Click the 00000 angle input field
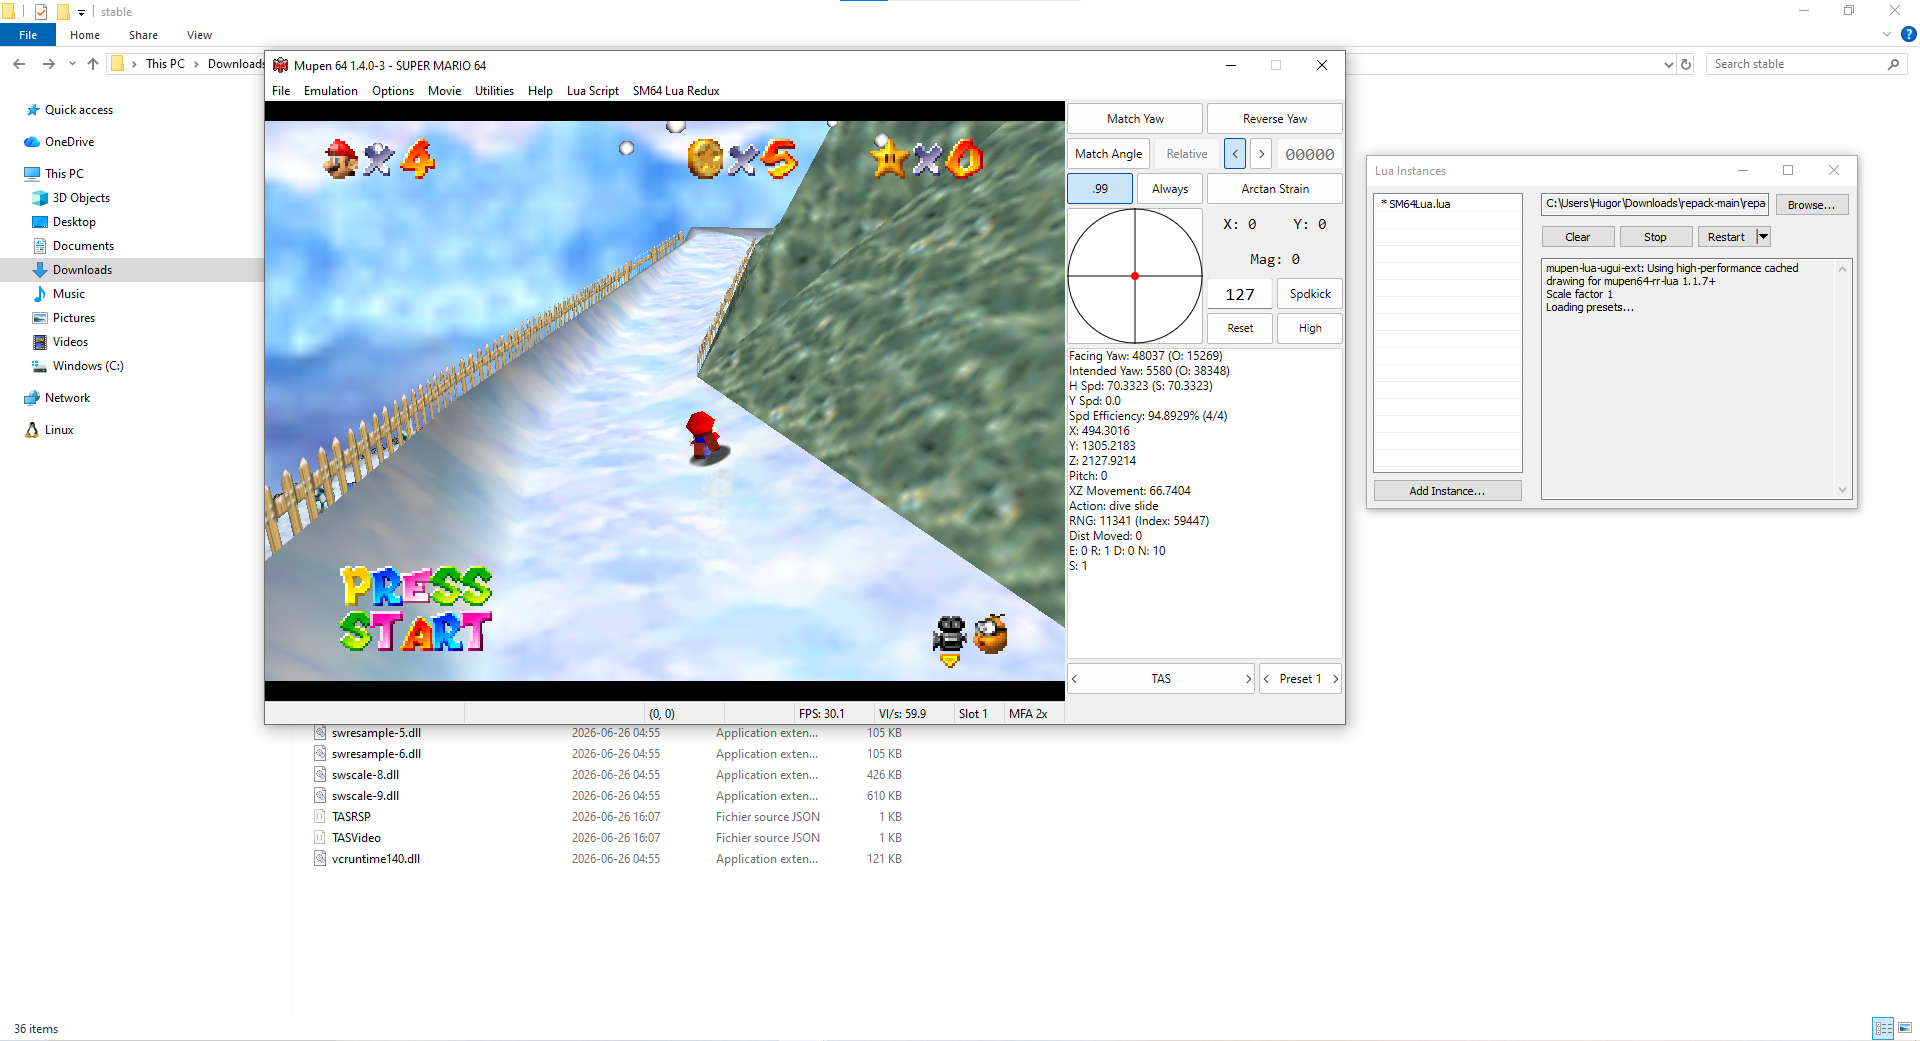The image size is (1920, 1041). pos(1309,154)
